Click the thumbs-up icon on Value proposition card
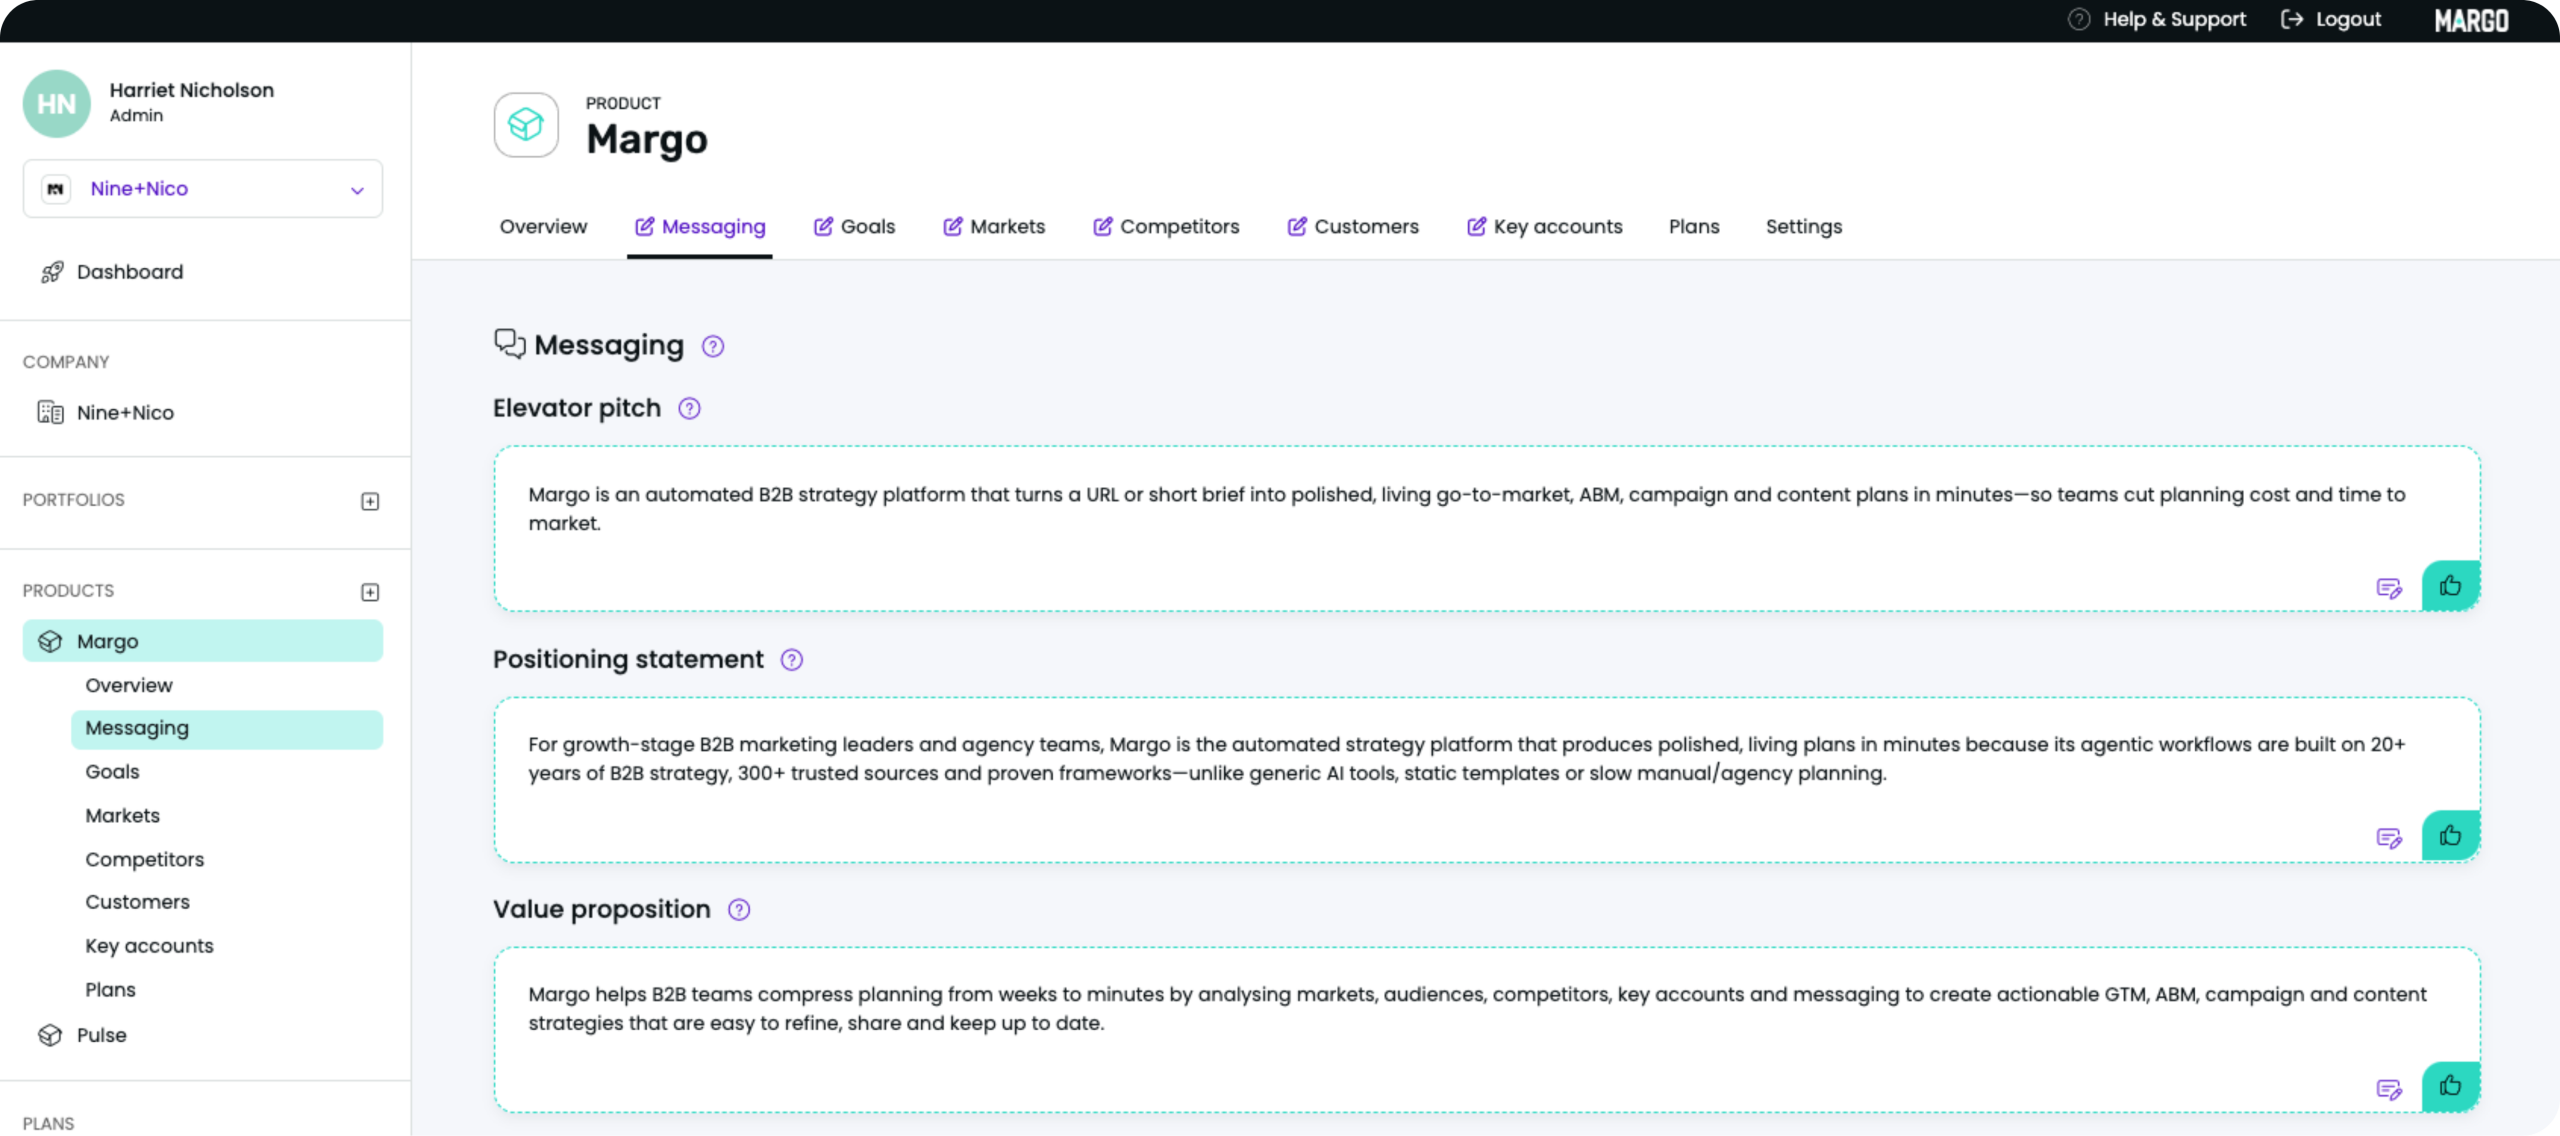 [x=2450, y=1086]
